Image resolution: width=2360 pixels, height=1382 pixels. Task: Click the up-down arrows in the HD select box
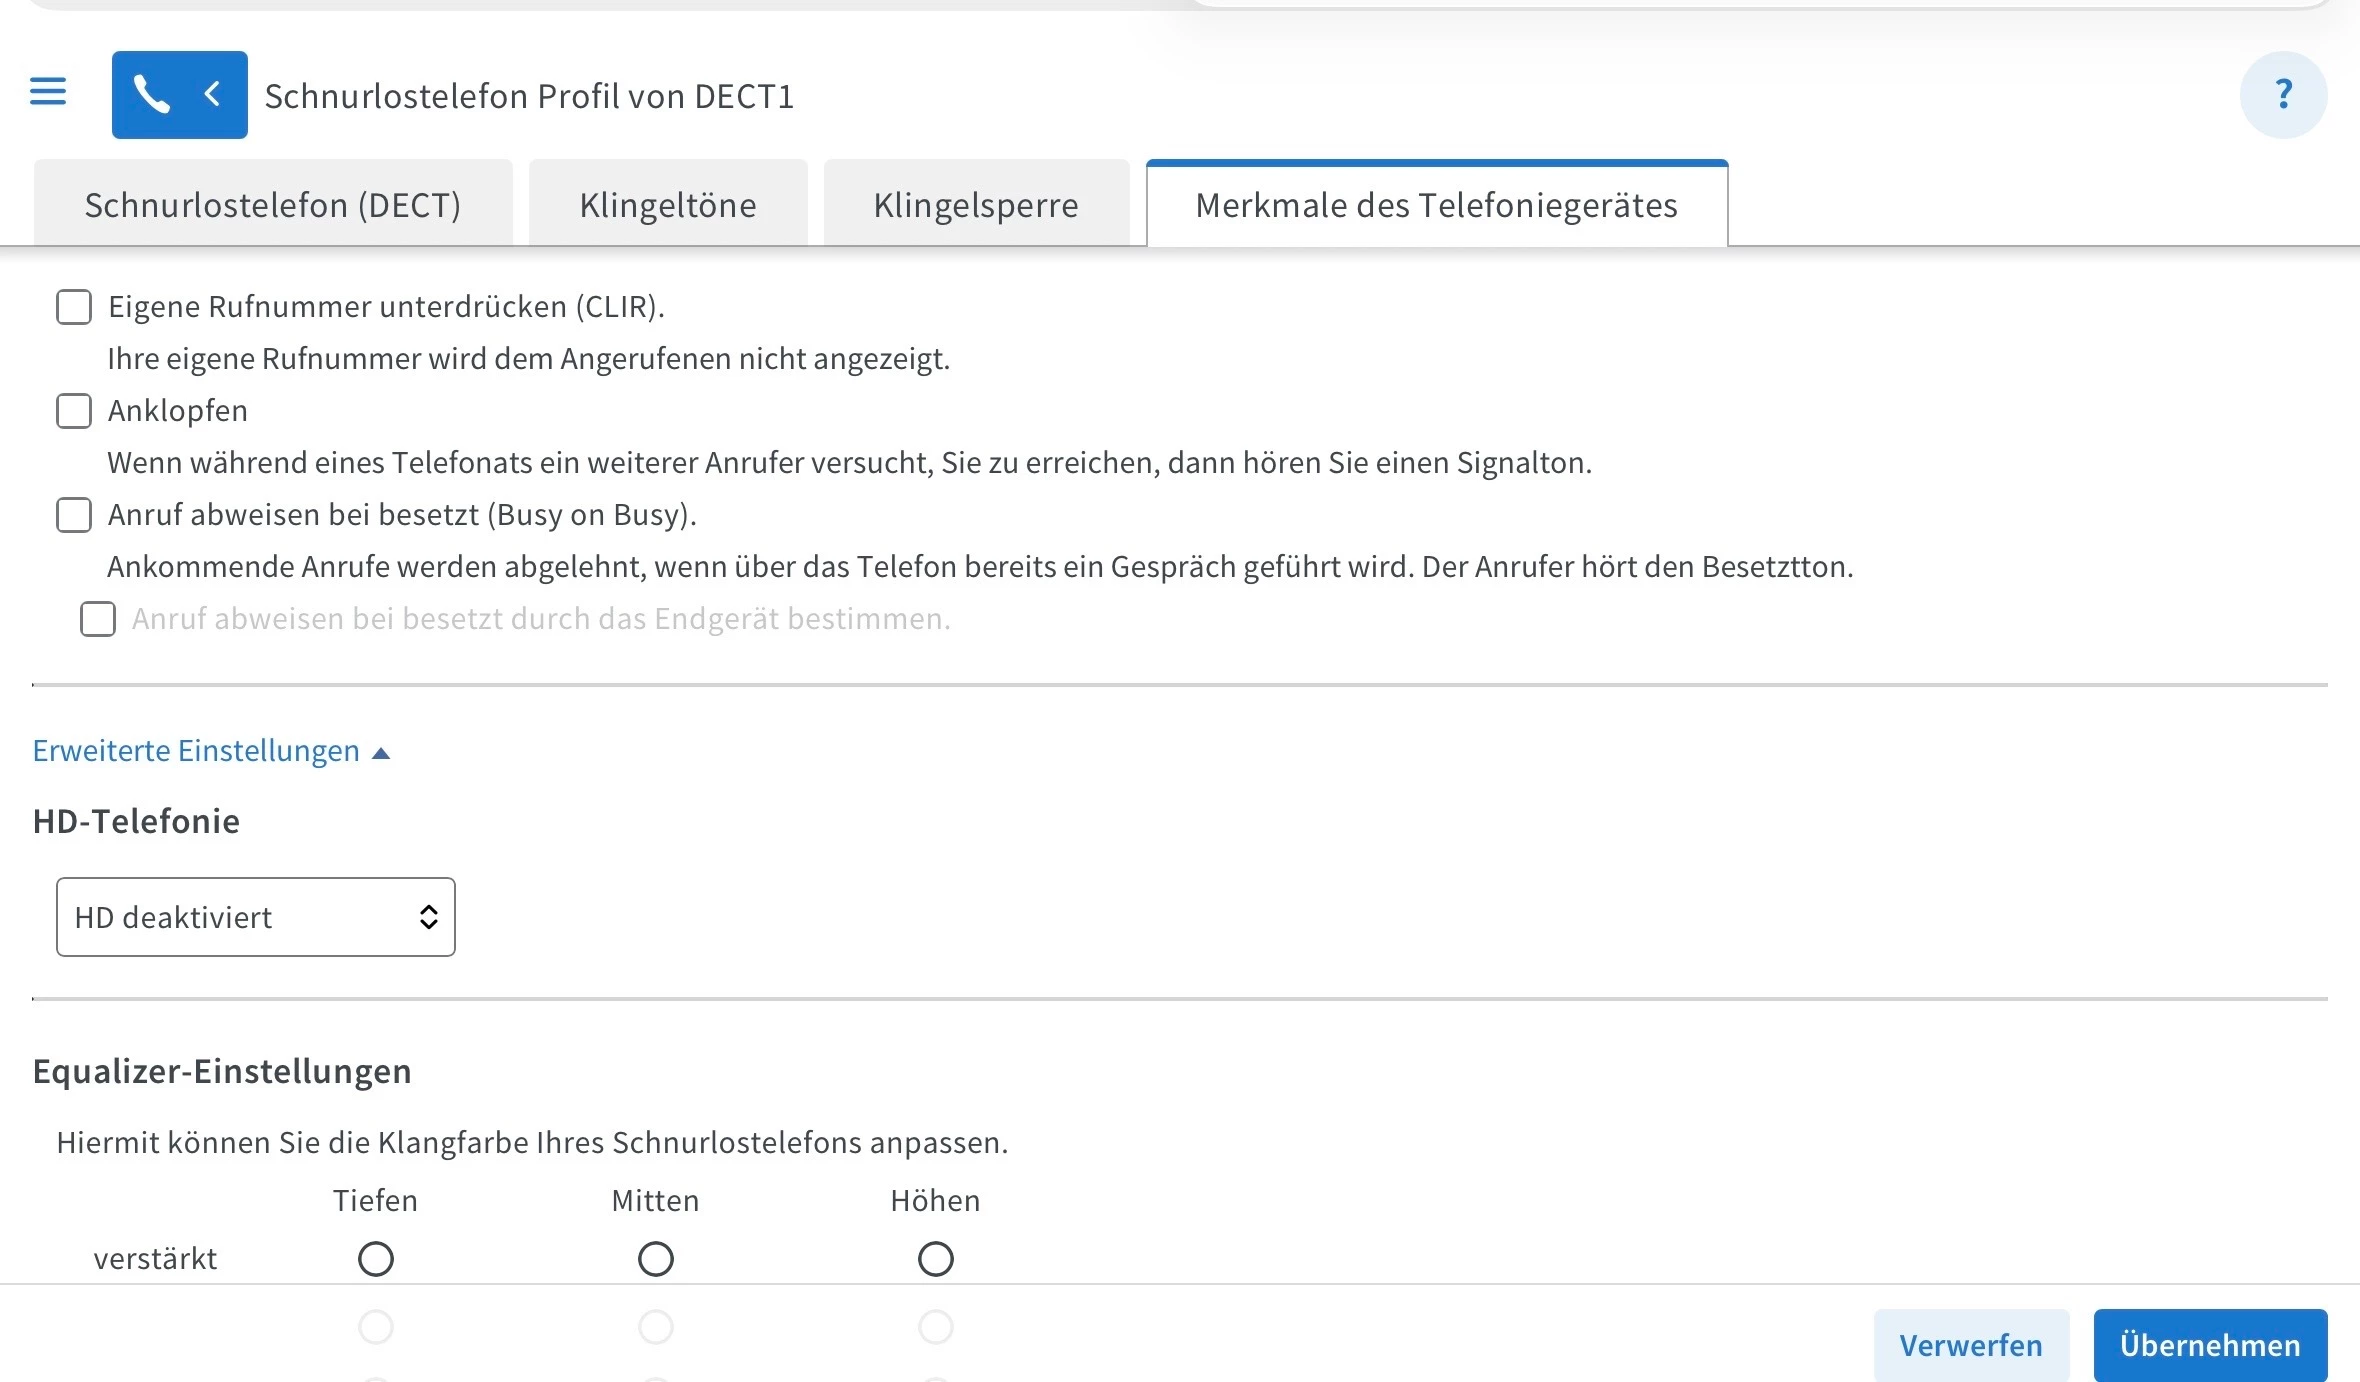click(x=429, y=917)
